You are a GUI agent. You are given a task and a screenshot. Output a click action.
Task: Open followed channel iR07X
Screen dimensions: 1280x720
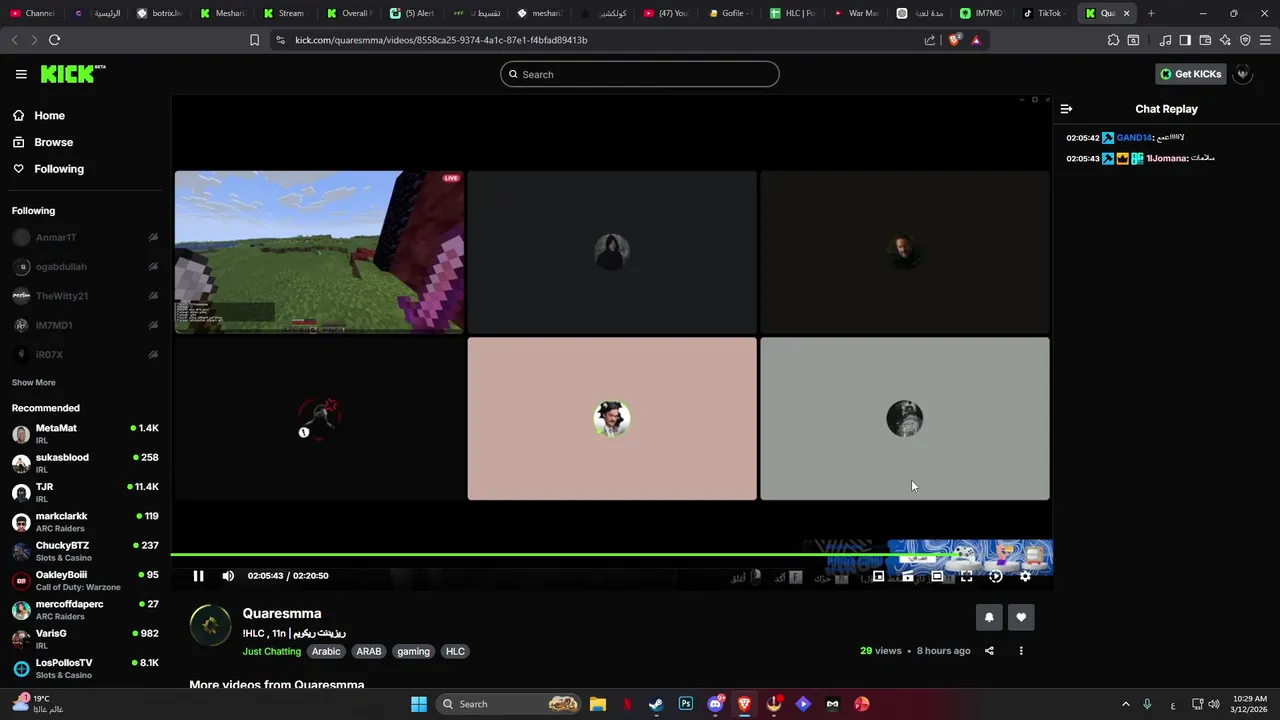[x=85, y=355]
